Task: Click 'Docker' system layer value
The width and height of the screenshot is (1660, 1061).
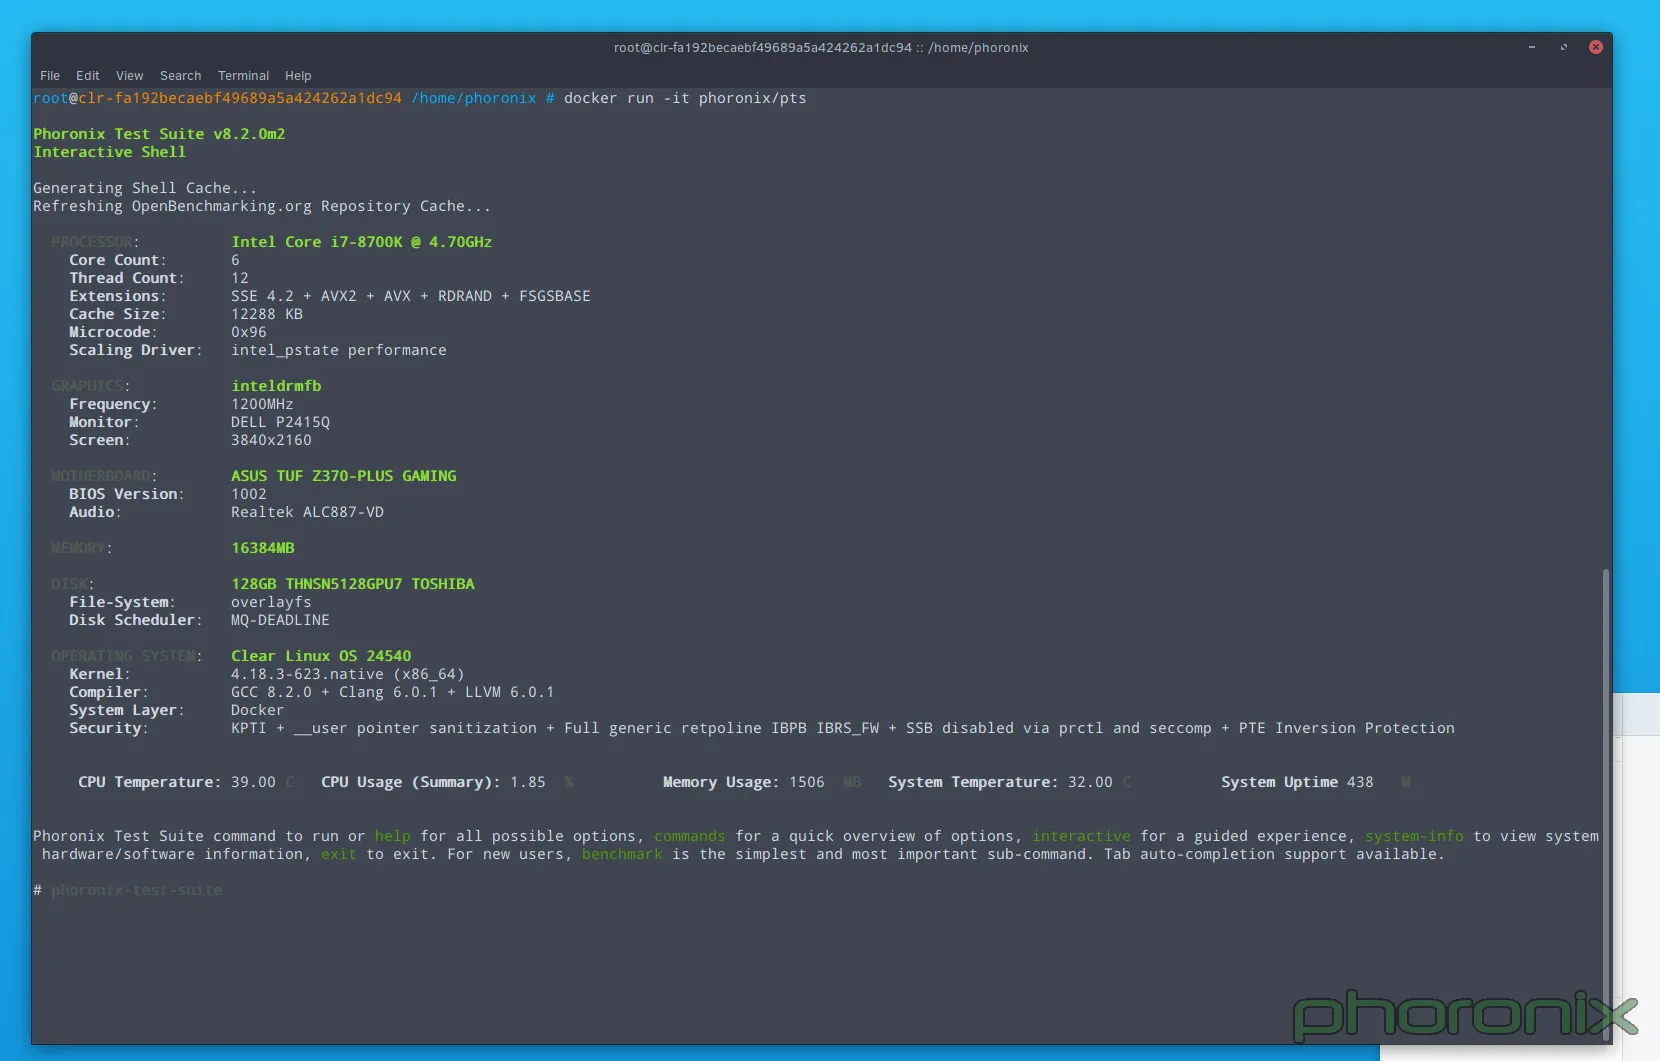Action: coord(257,710)
